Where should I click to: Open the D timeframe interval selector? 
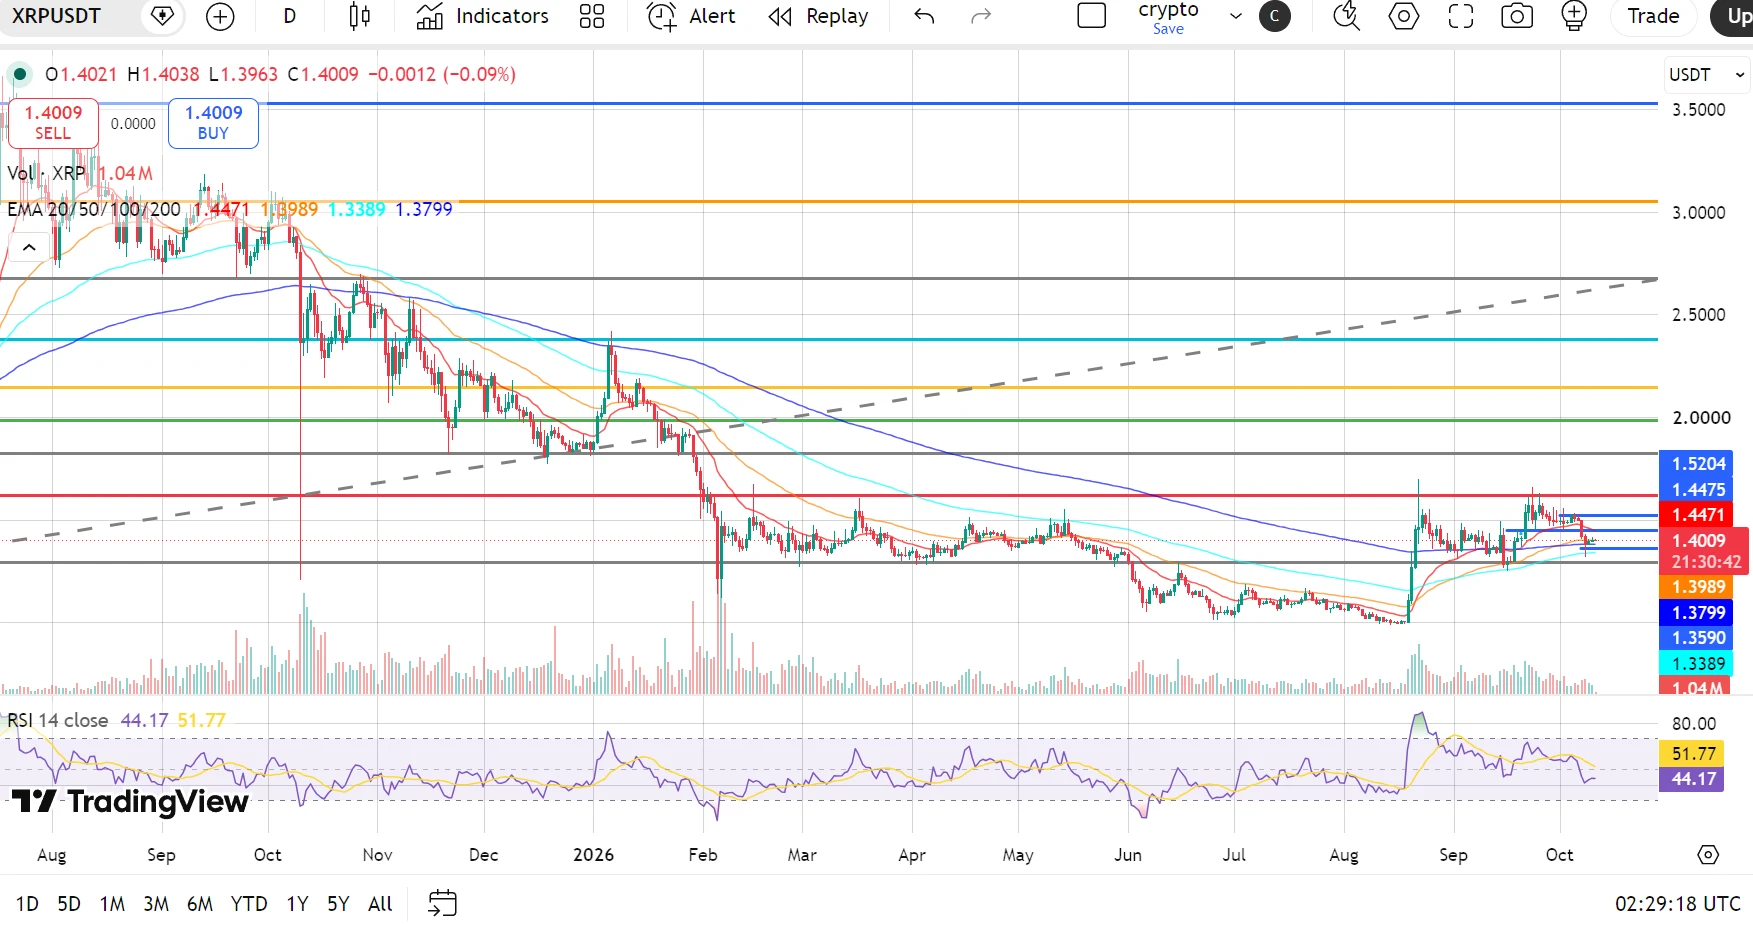[290, 16]
